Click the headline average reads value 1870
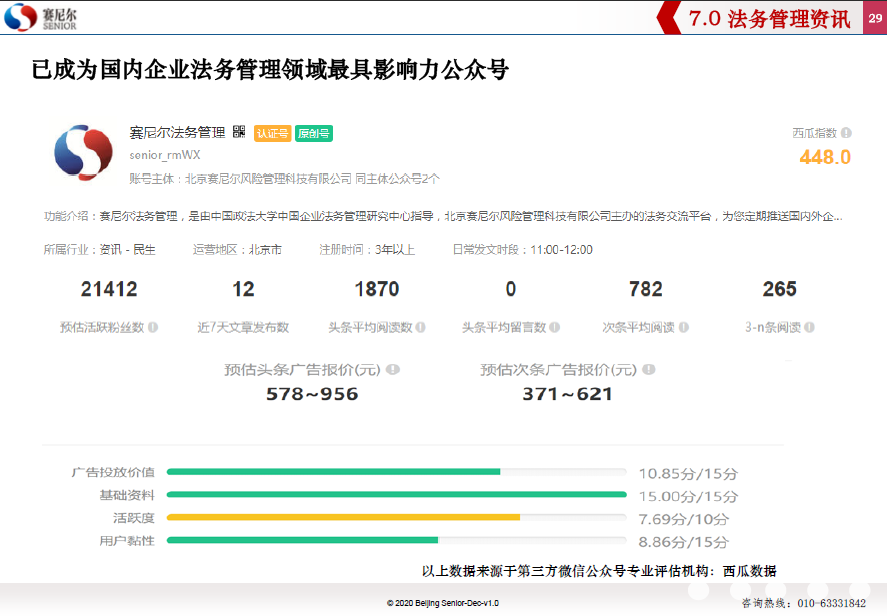The height and width of the screenshot is (616, 887). click(x=377, y=289)
